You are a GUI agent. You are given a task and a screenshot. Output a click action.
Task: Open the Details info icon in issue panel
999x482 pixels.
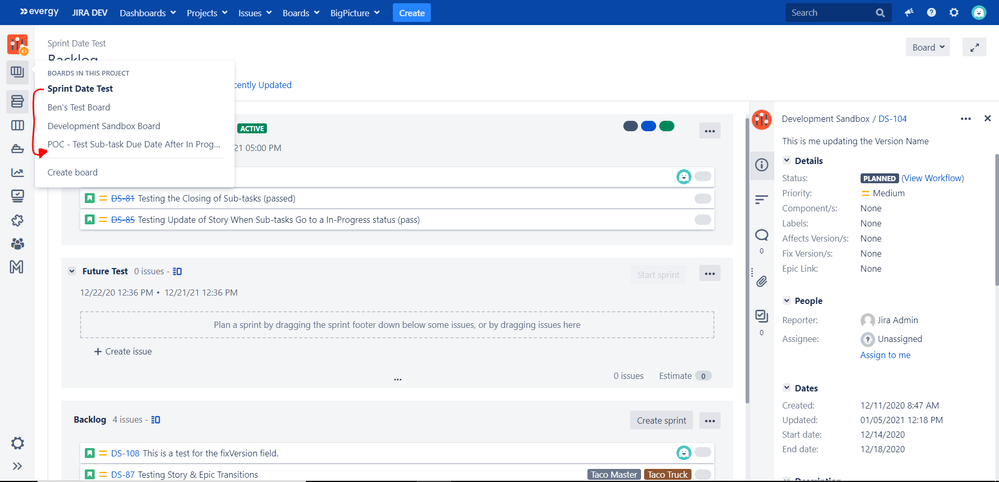(x=761, y=165)
